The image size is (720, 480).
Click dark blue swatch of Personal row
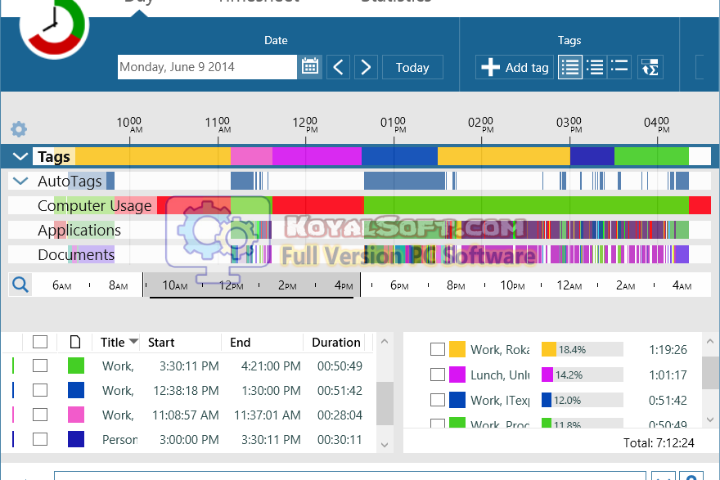pos(76,439)
